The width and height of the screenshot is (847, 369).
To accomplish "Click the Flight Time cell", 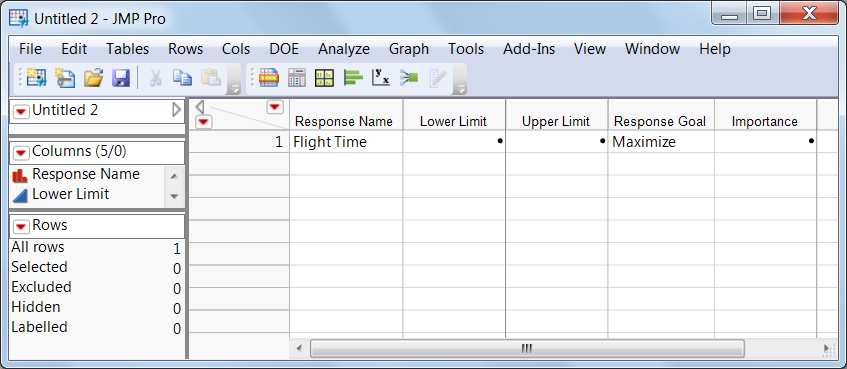I will pyautogui.click(x=346, y=142).
